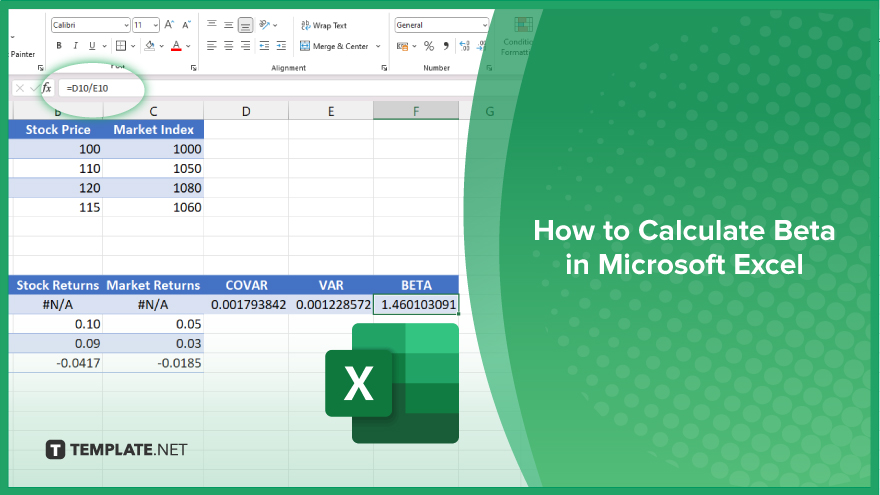Apply cell borders with the borders icon
This screenshot has width=880, height=495.
coord(121,46)
